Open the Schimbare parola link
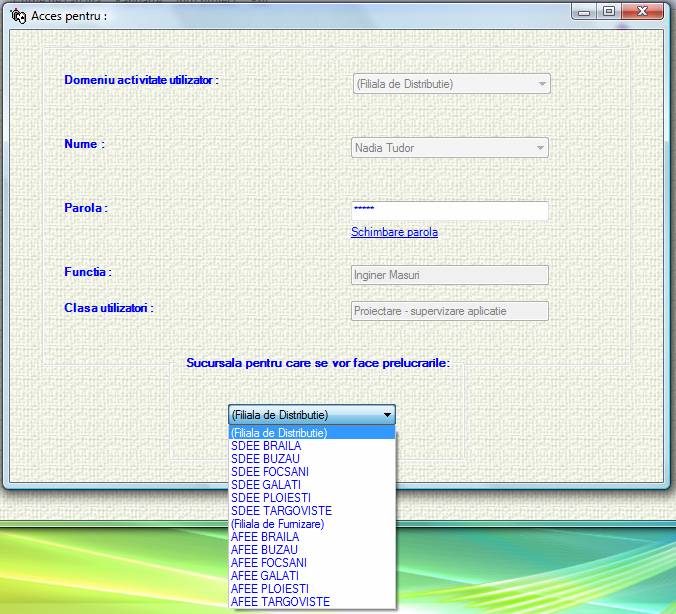The image size is (676, 614). [x=394, y=232]
